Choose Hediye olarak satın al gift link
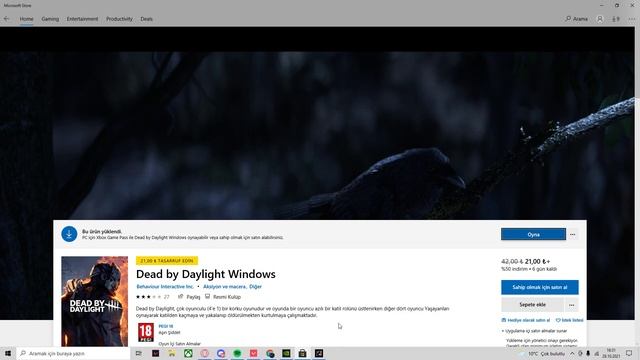 point(526,320)
